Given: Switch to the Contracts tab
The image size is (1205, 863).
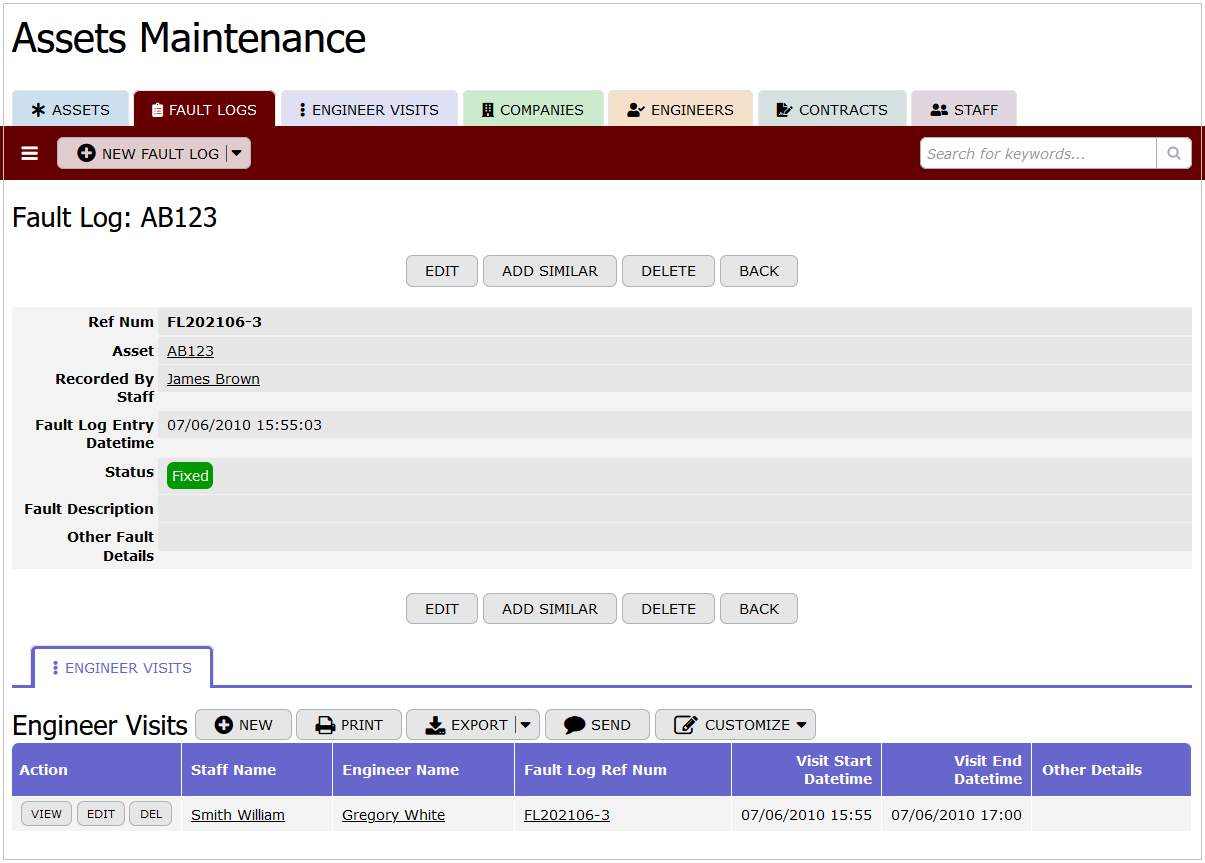Looking at the screenshot, I should [832, 110].
